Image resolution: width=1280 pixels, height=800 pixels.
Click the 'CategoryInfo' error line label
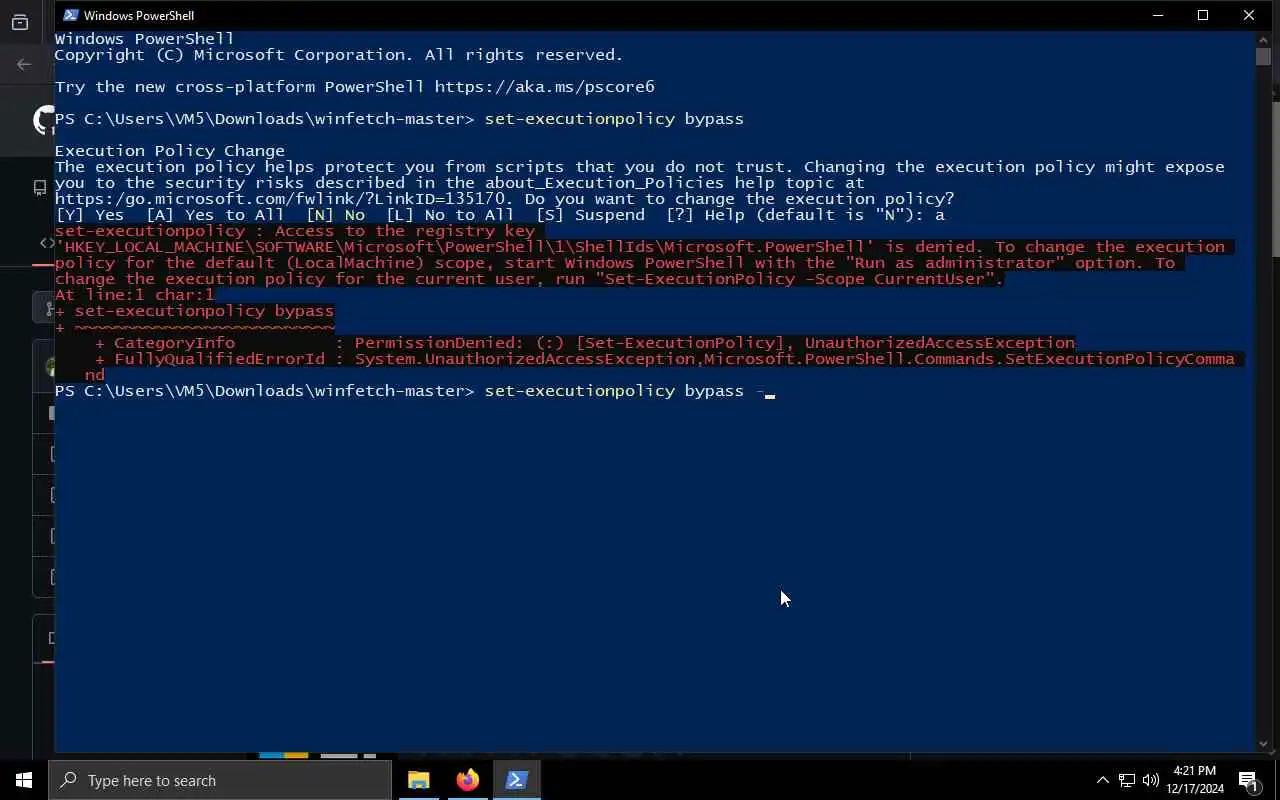click(175, 343)
